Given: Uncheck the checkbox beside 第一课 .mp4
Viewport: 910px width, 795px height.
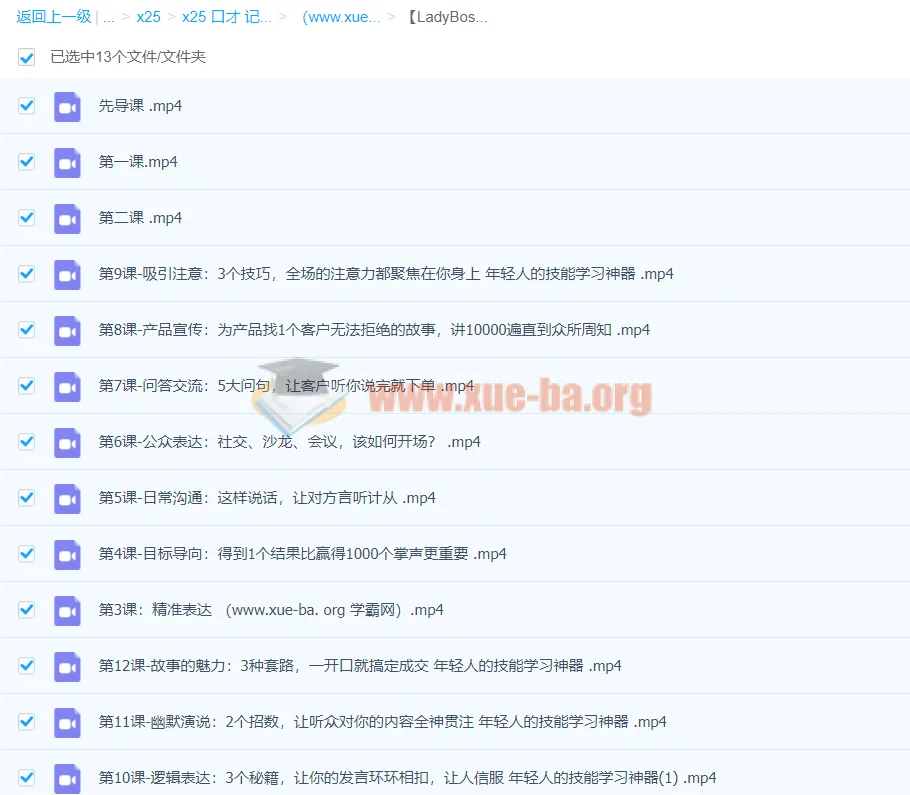Looking at the screenshot, I should [26, 162].
